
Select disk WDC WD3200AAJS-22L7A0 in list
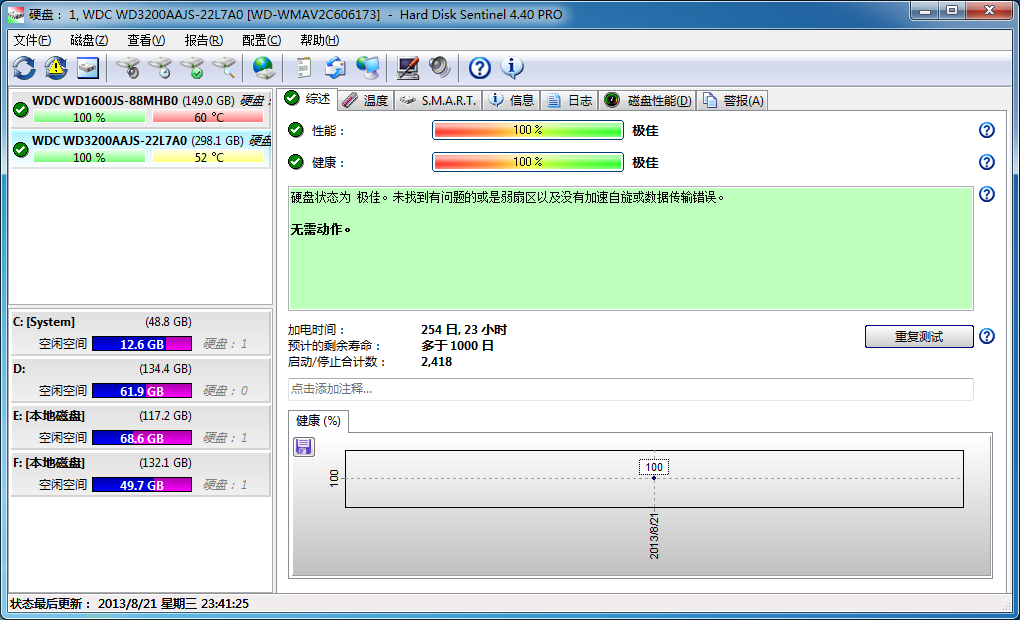coord(141,149)
